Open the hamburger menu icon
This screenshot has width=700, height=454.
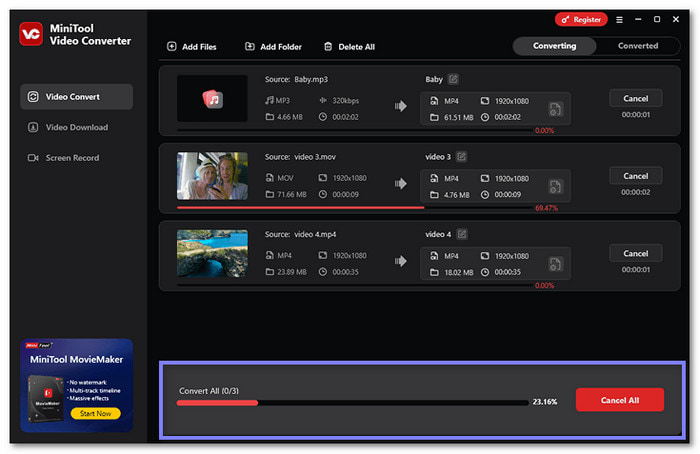pyautogui.click(x=619, y=20)
